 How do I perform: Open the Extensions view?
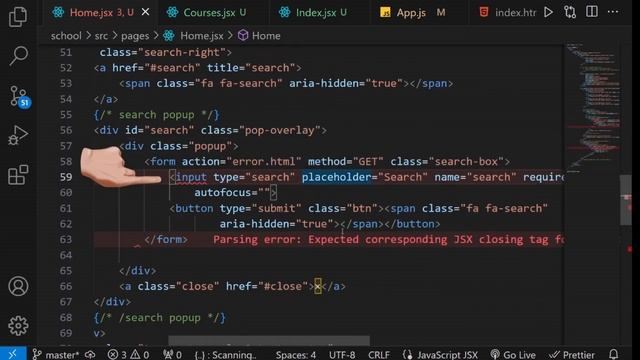pyautogui.click(x=18, y=174)
